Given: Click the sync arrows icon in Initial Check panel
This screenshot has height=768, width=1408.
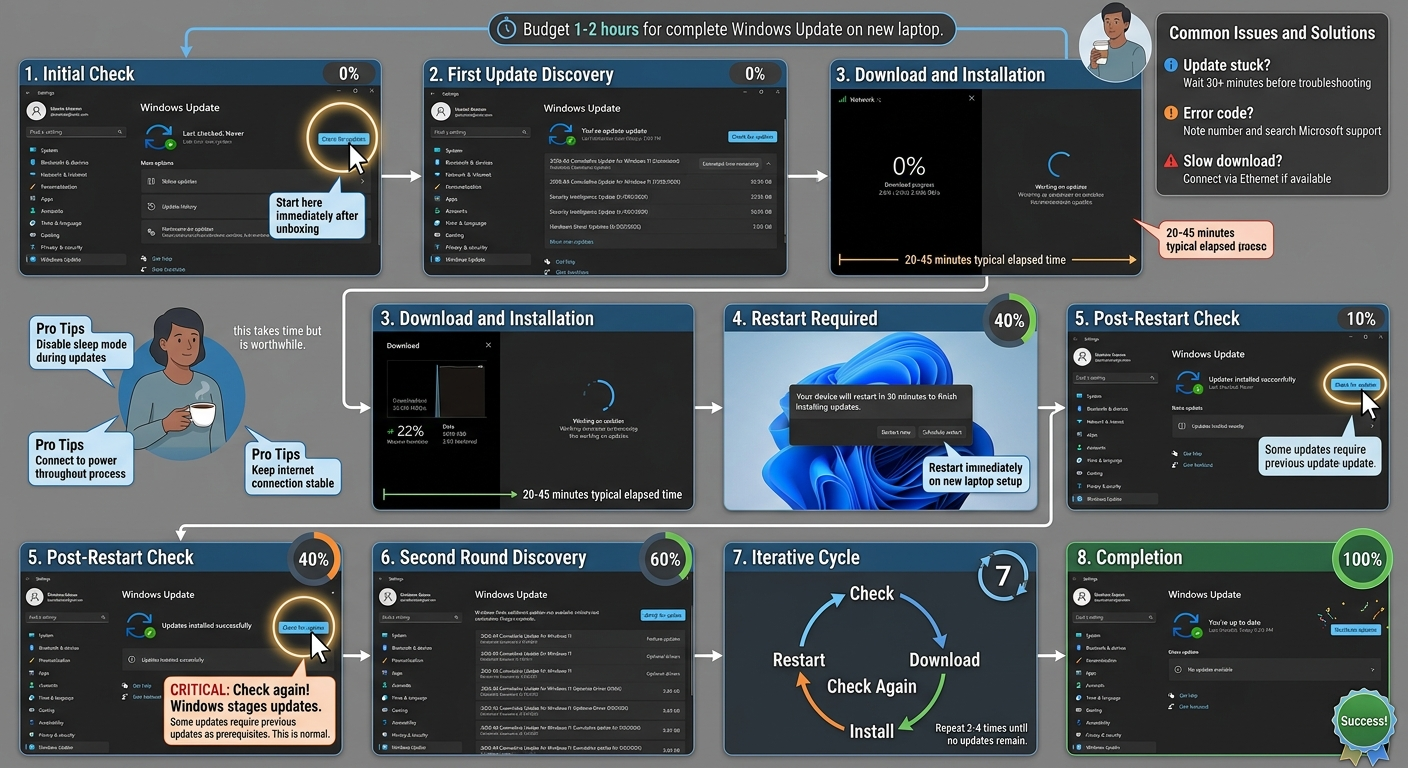Looking at the screenshot, I should 159,137.
